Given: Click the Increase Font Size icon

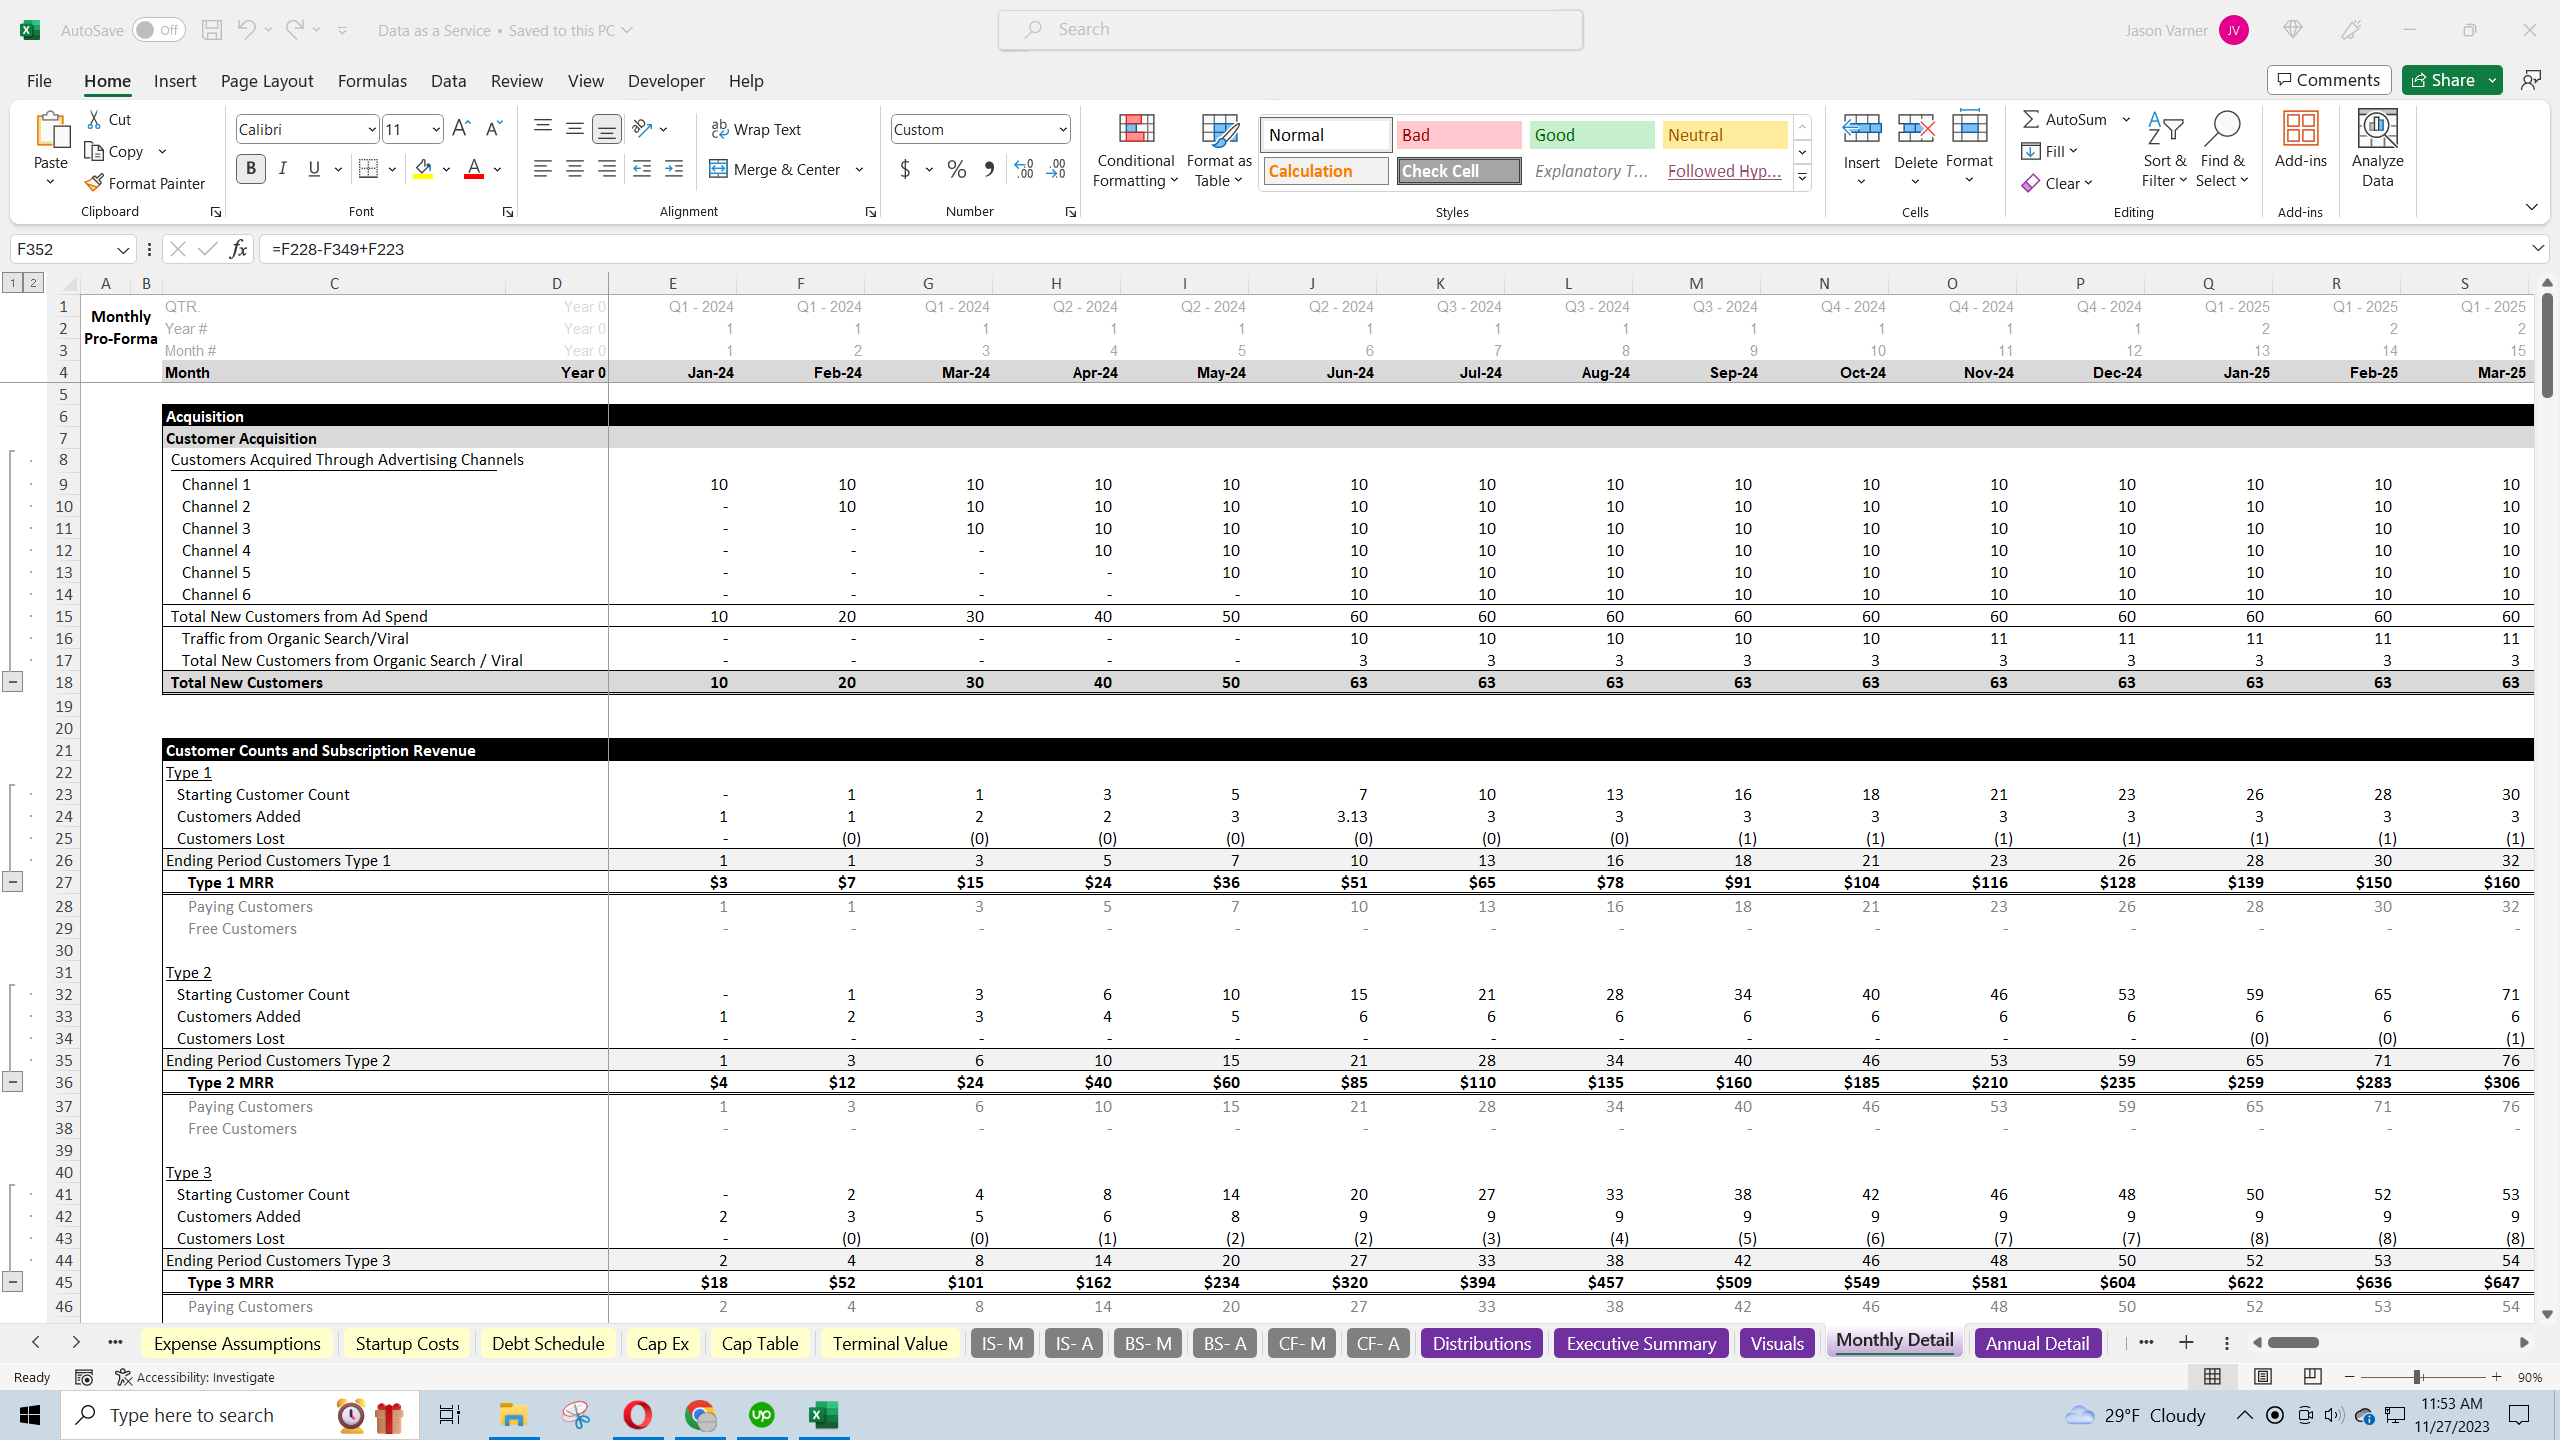Looking at the screenshot, I should point(461,128).
